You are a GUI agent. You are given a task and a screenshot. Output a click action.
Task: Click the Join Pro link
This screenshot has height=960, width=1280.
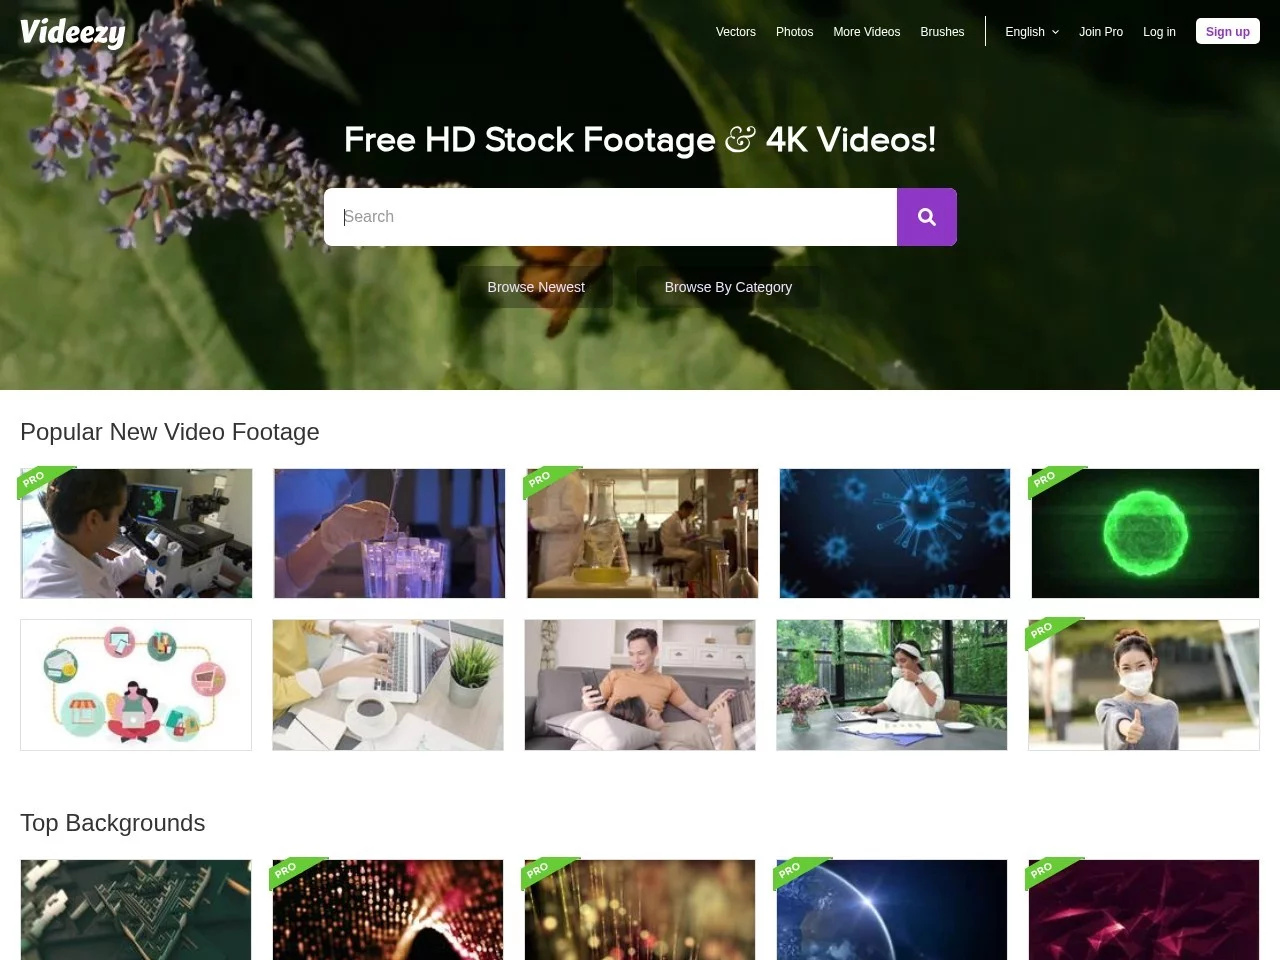(x=1100, y=32)
